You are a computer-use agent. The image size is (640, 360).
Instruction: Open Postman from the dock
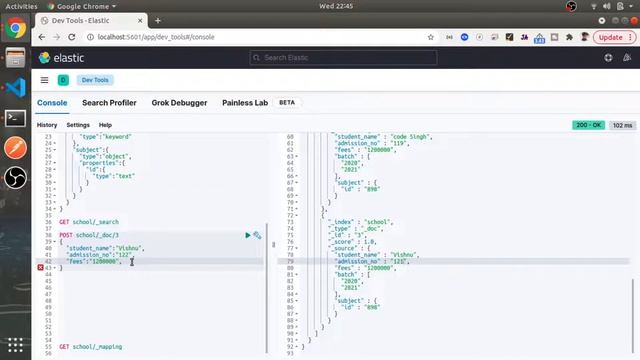tap(16, 147)
